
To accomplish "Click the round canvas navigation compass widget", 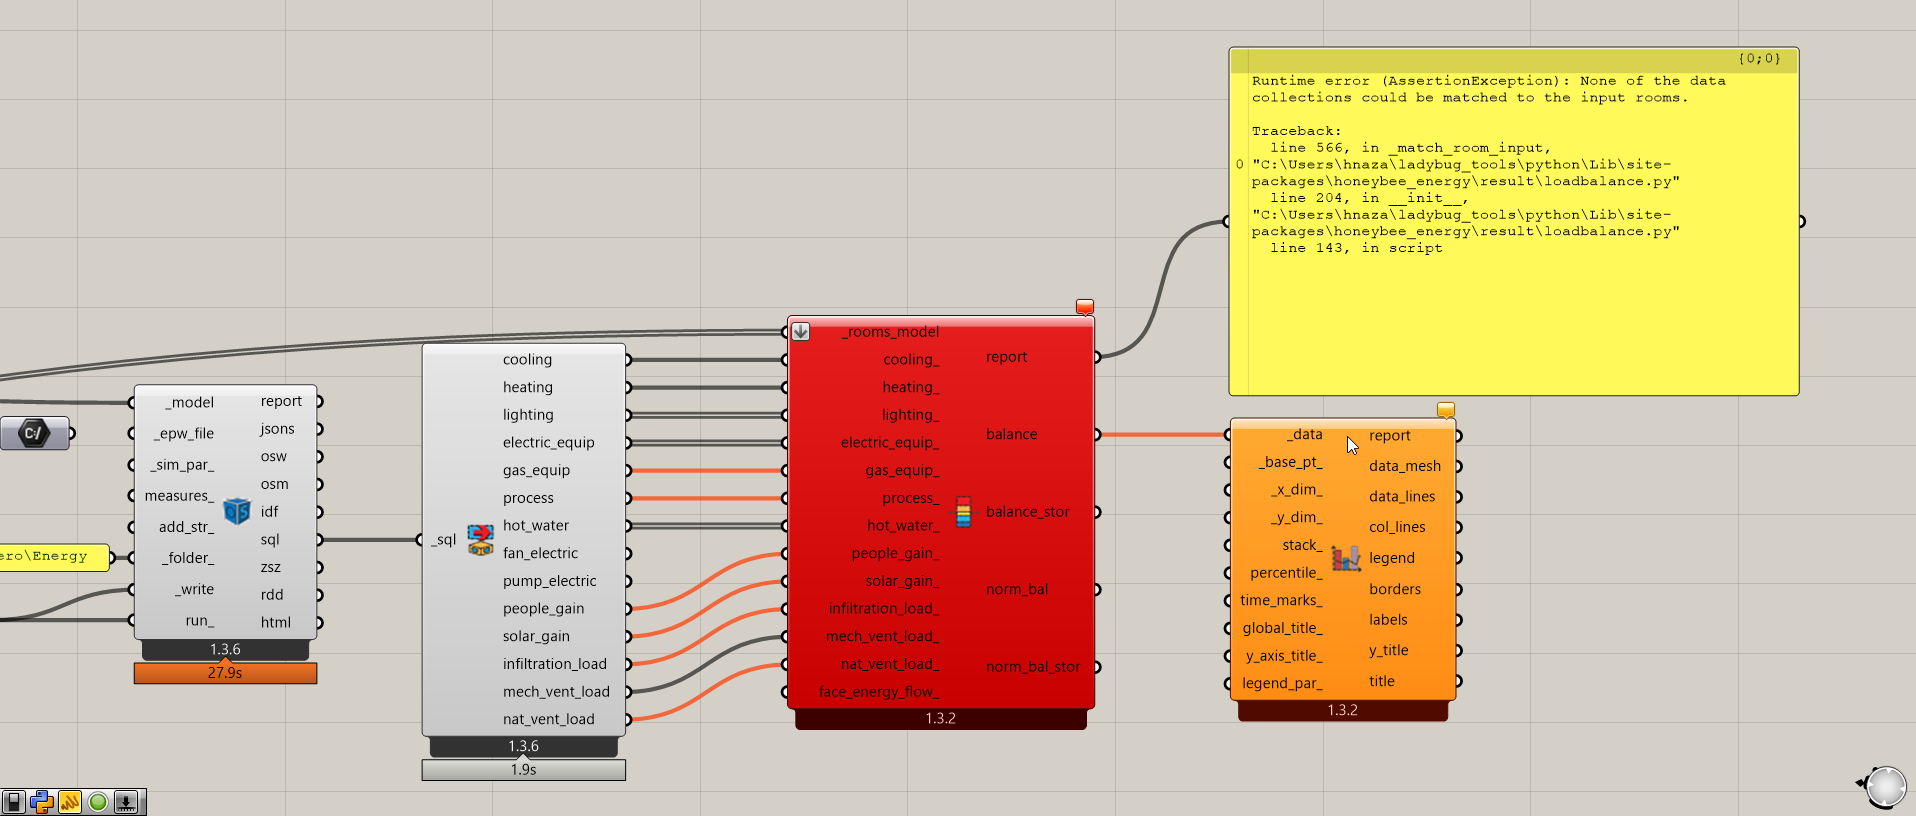I will coord(1885,786).
